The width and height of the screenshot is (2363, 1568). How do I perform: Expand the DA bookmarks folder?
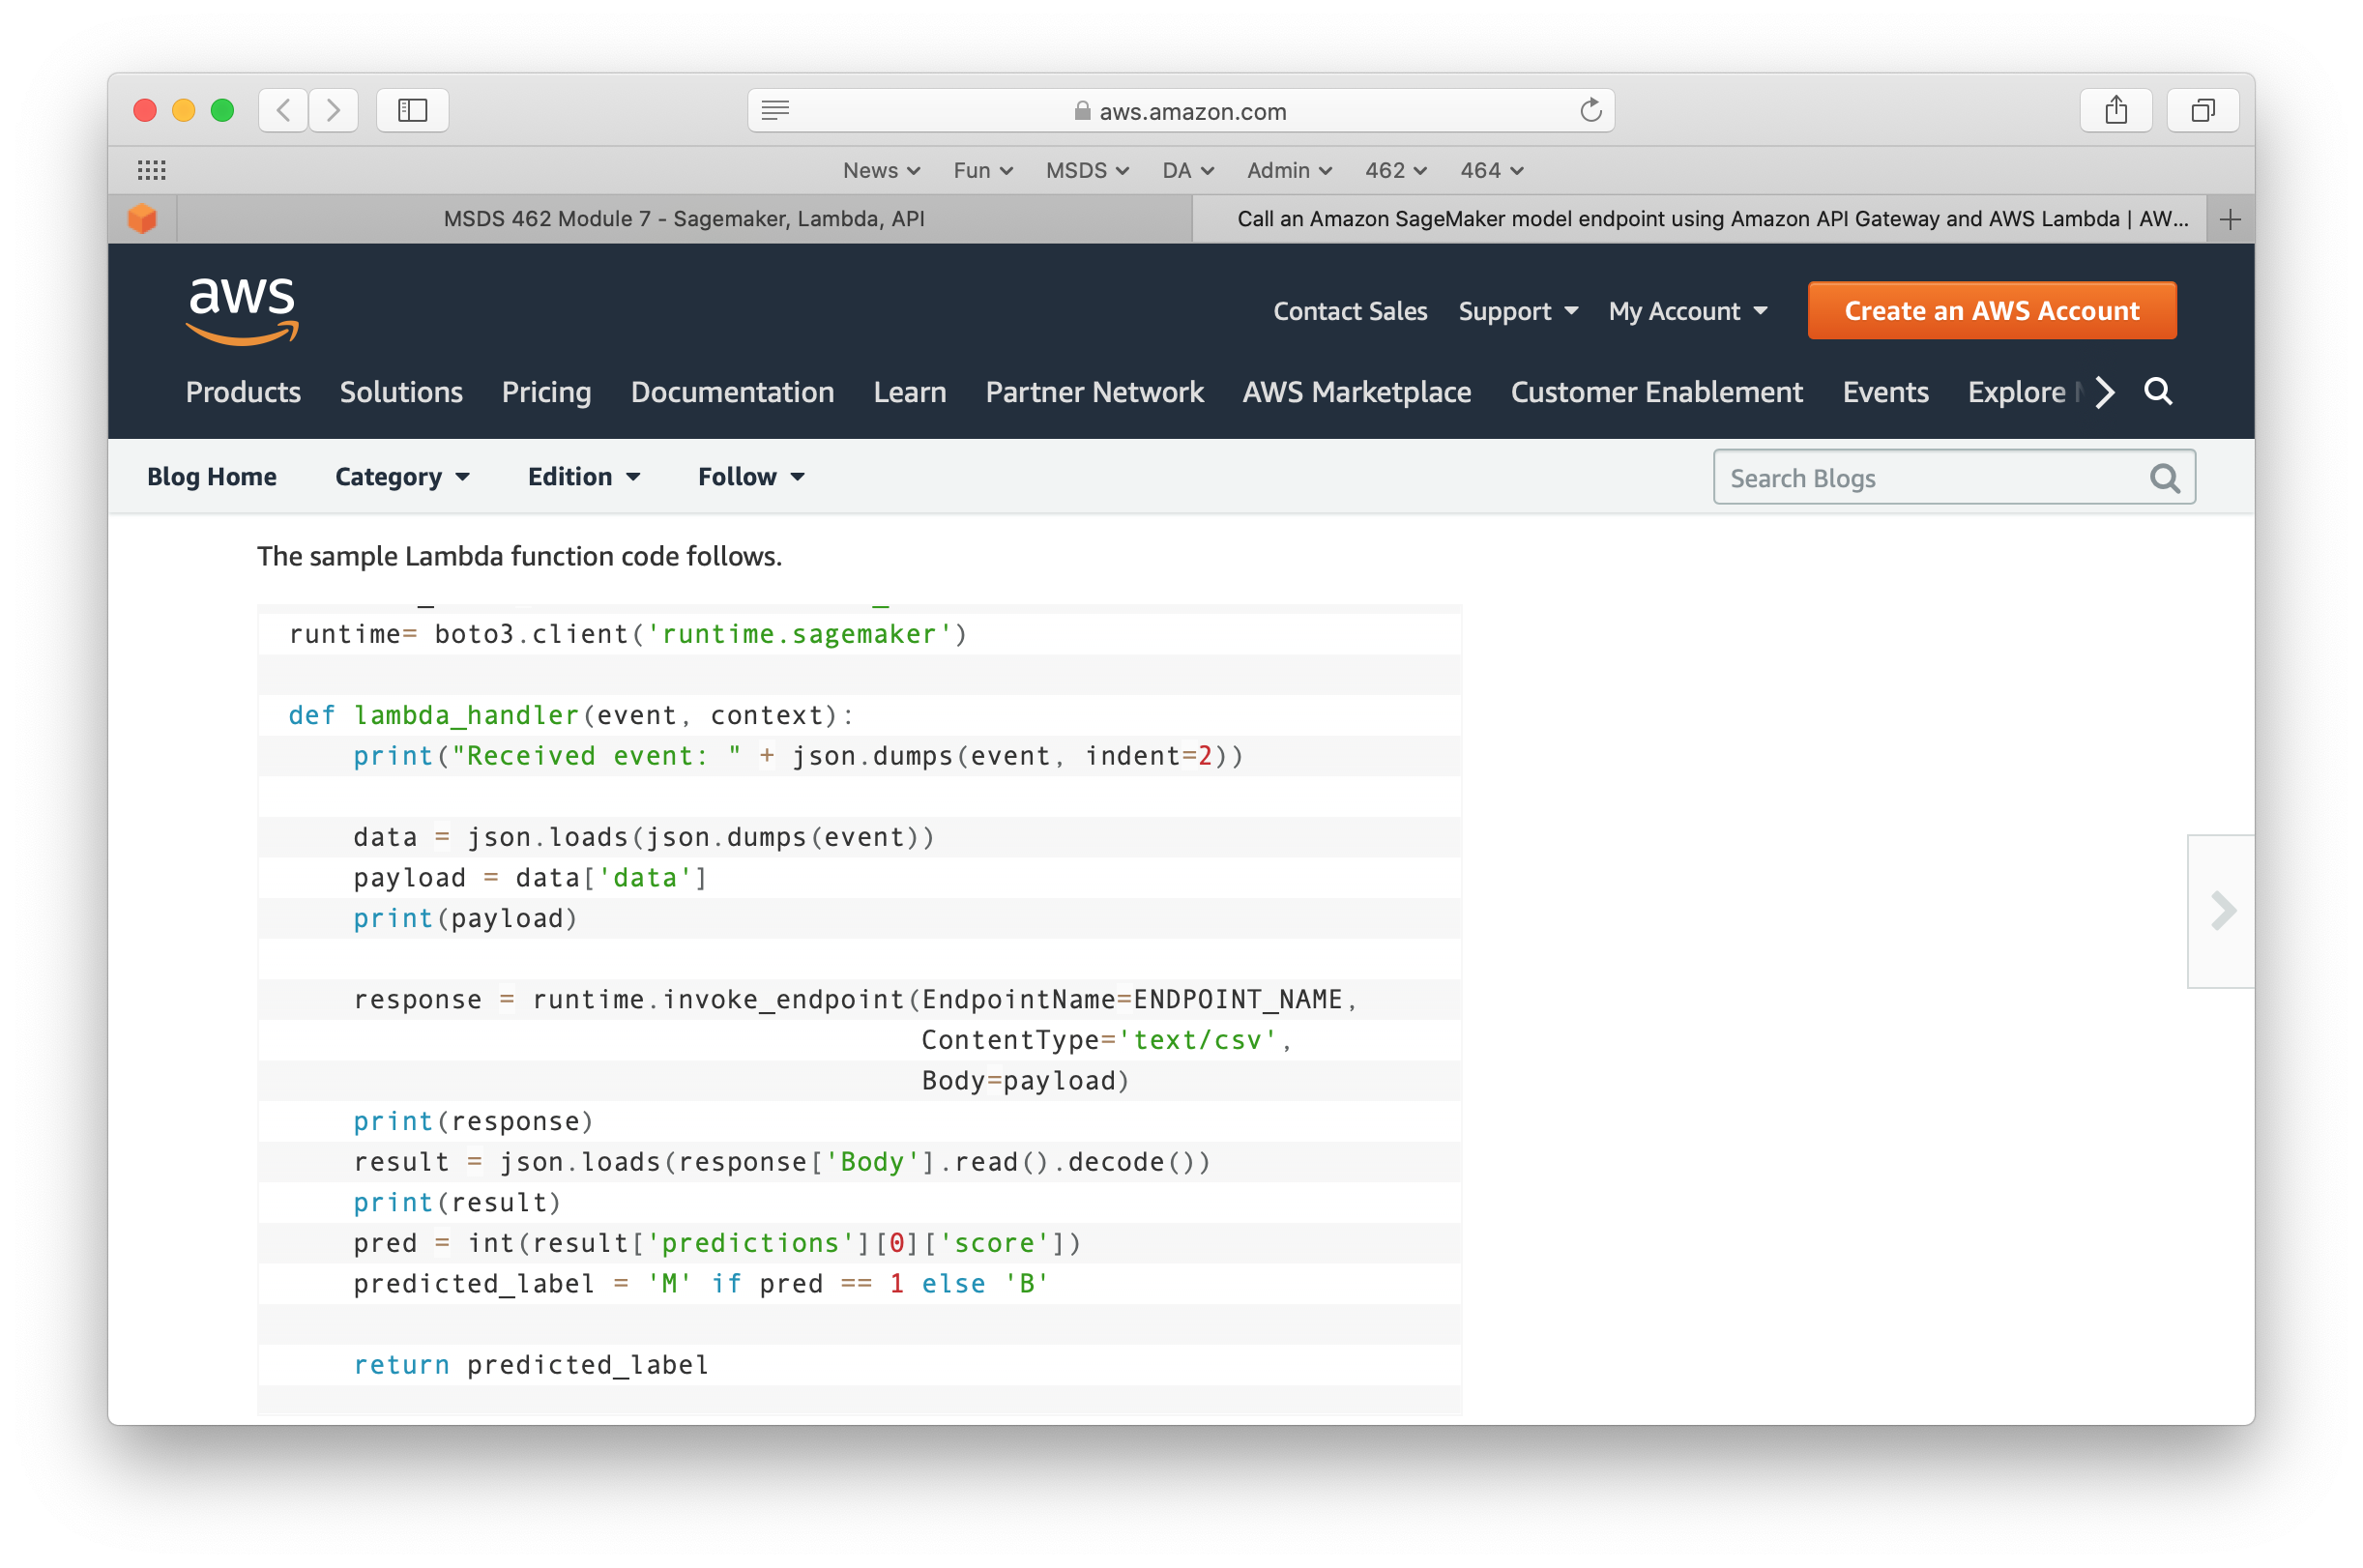click(1188, 170)
